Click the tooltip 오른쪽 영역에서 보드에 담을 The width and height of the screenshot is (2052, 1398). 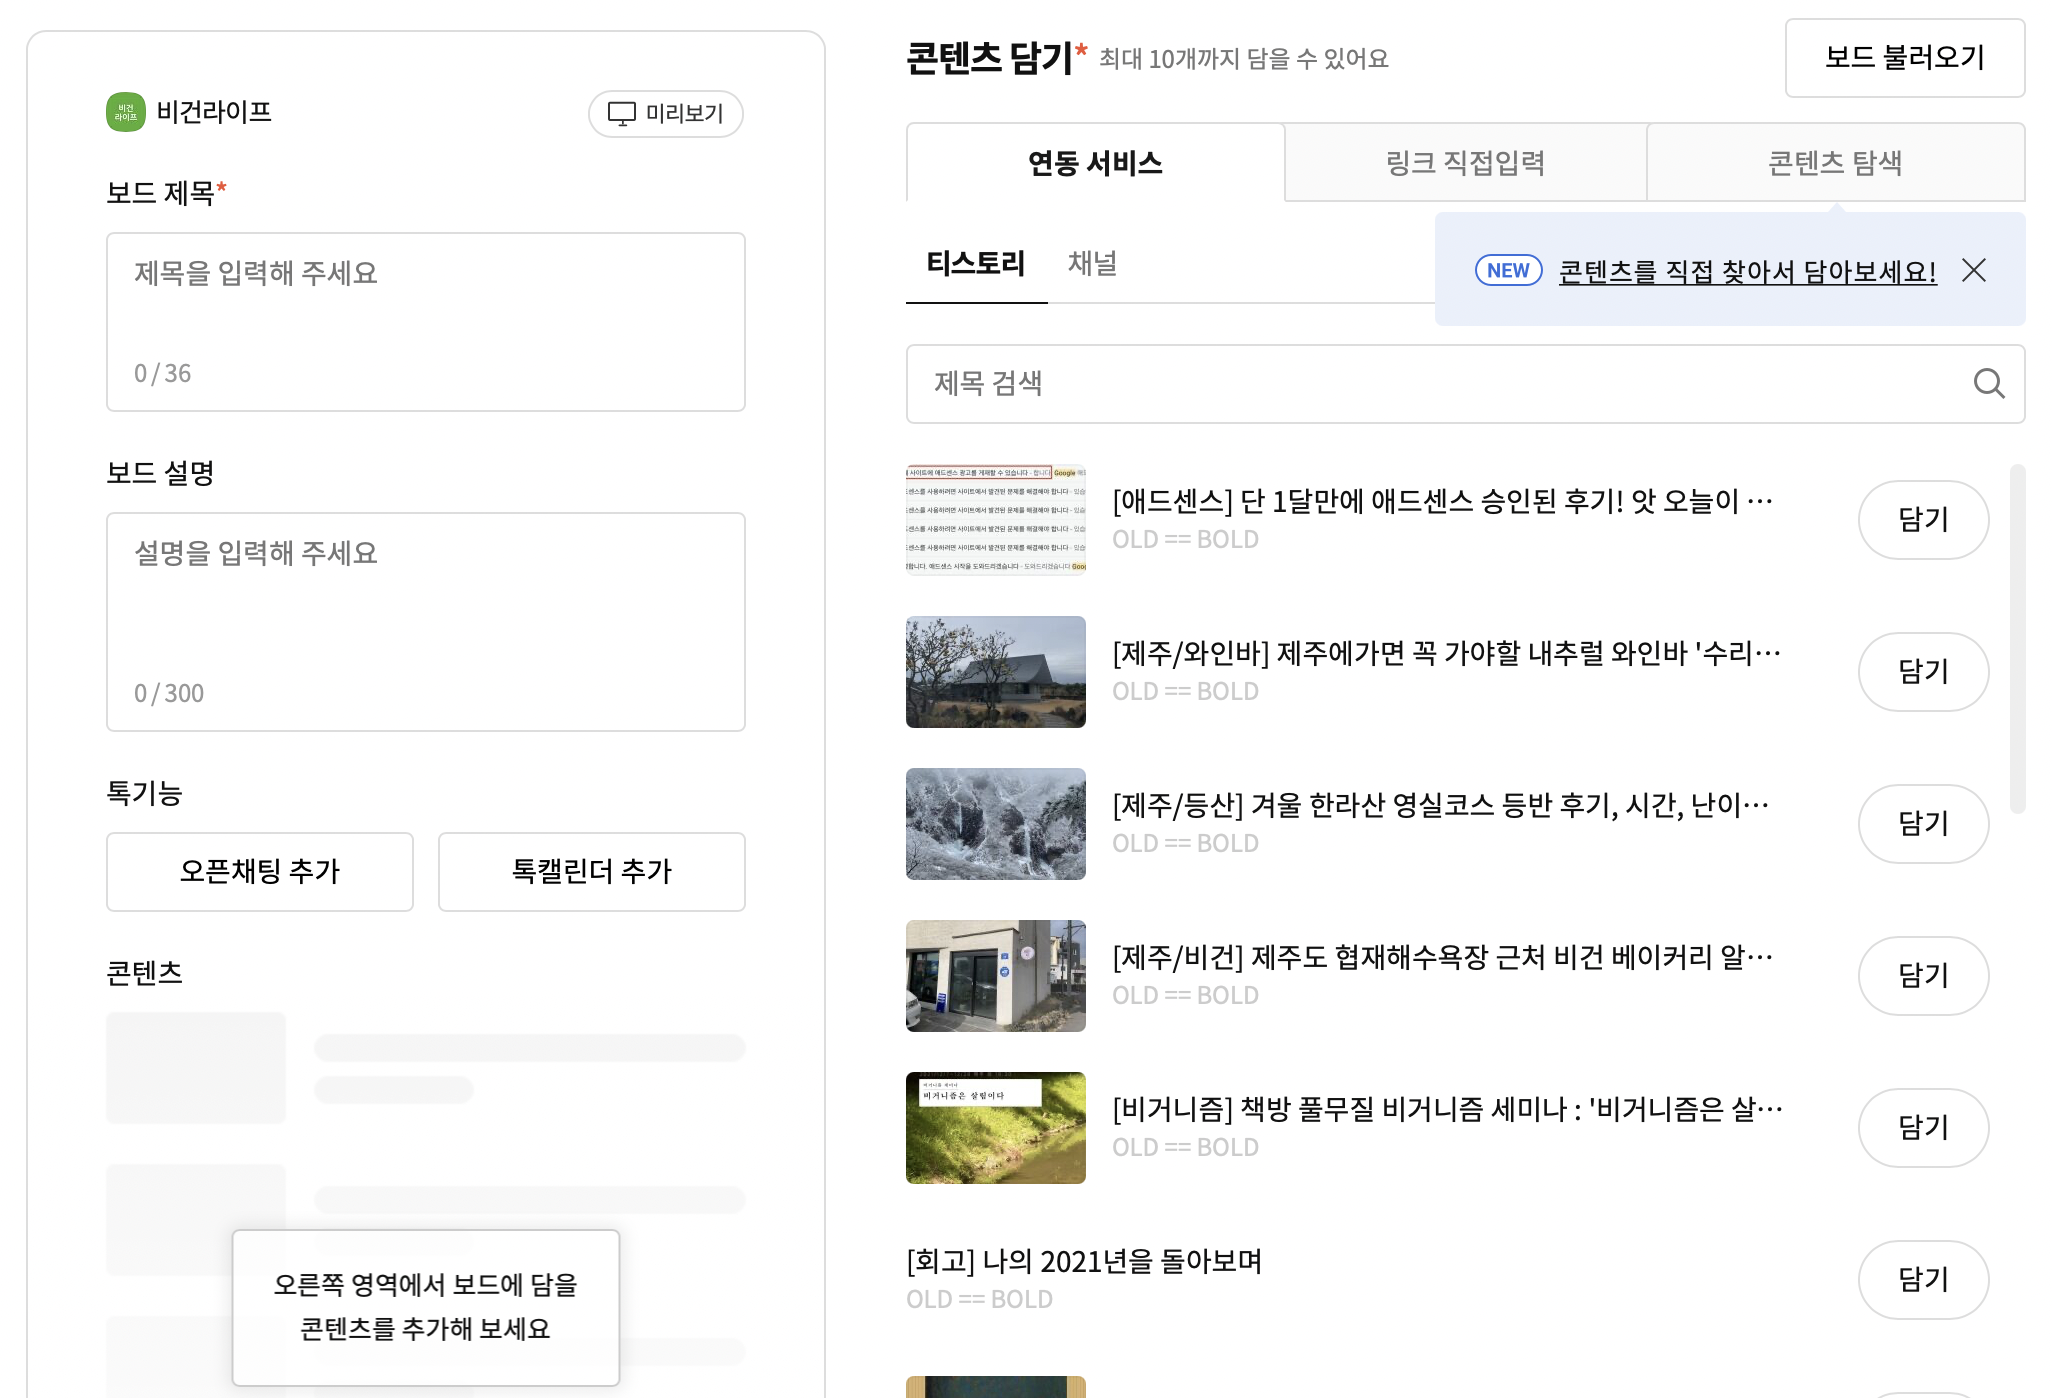(x=426, y=1307)
